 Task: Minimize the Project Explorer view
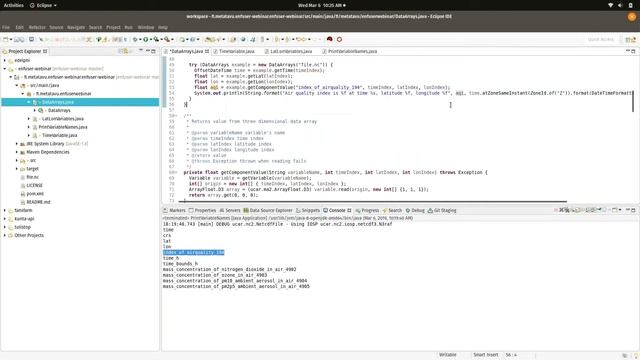(x=148, y=51)
